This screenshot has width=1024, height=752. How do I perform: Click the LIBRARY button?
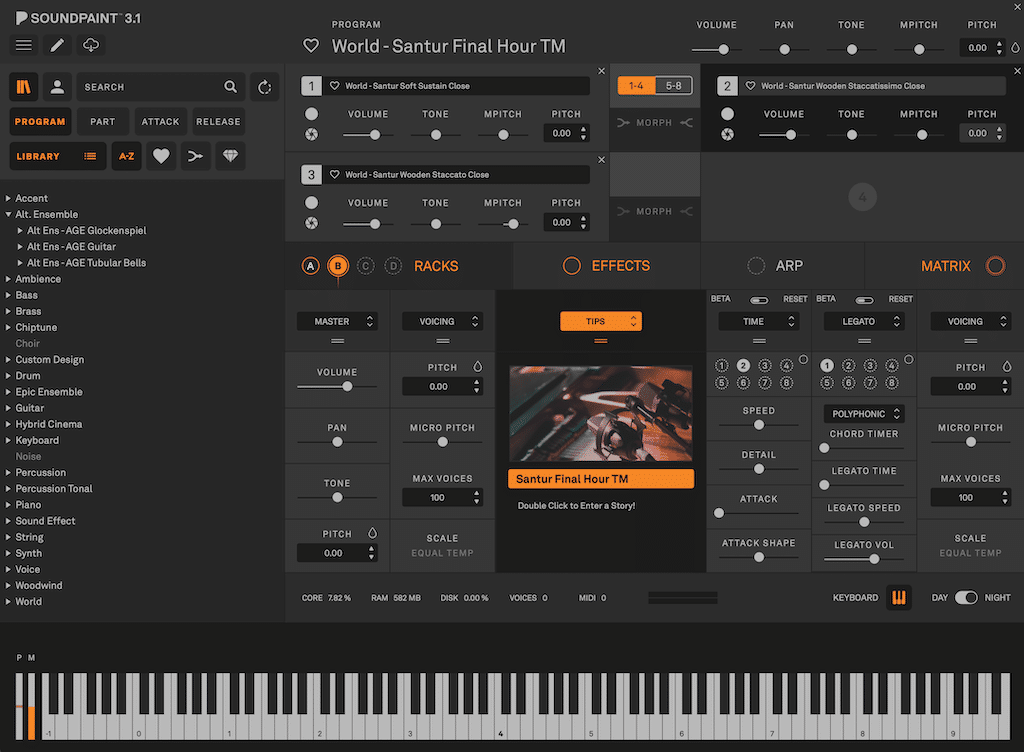[57, 156]
